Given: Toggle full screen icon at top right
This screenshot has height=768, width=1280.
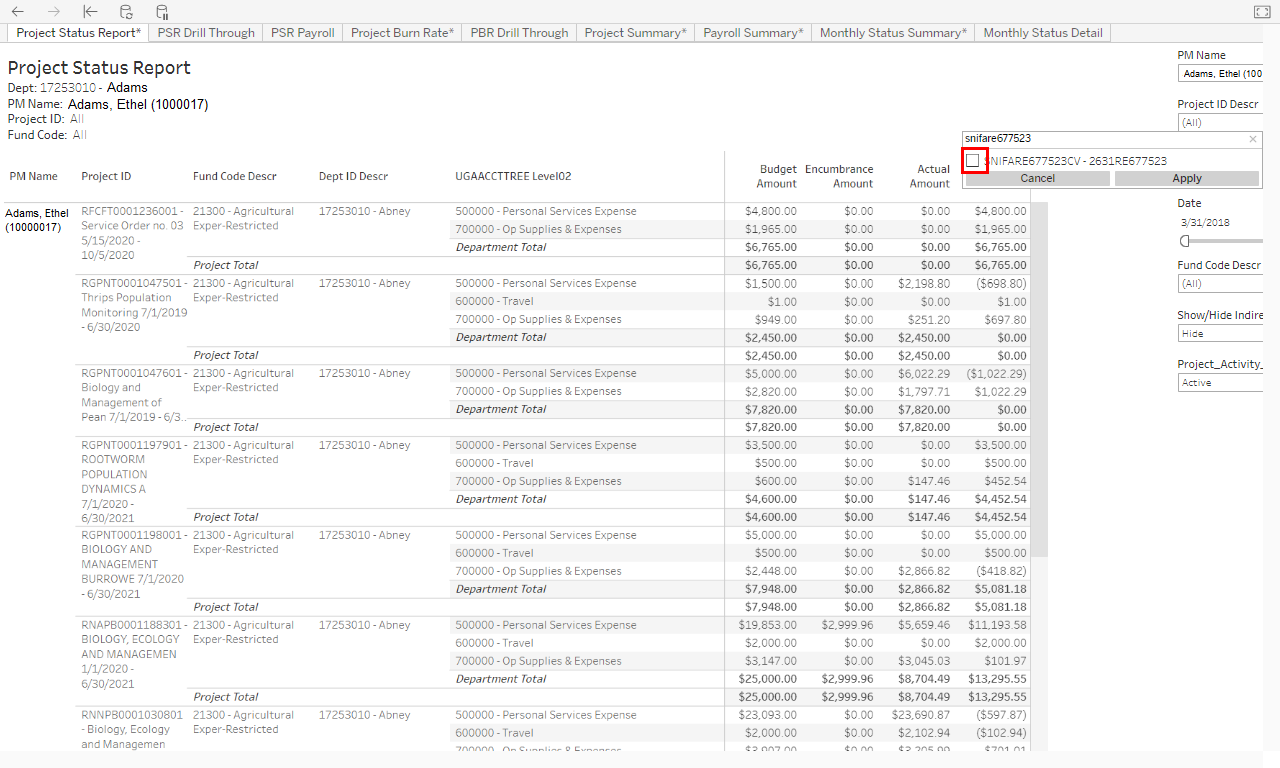Looking at the screenshot, I should [1261, 12].
